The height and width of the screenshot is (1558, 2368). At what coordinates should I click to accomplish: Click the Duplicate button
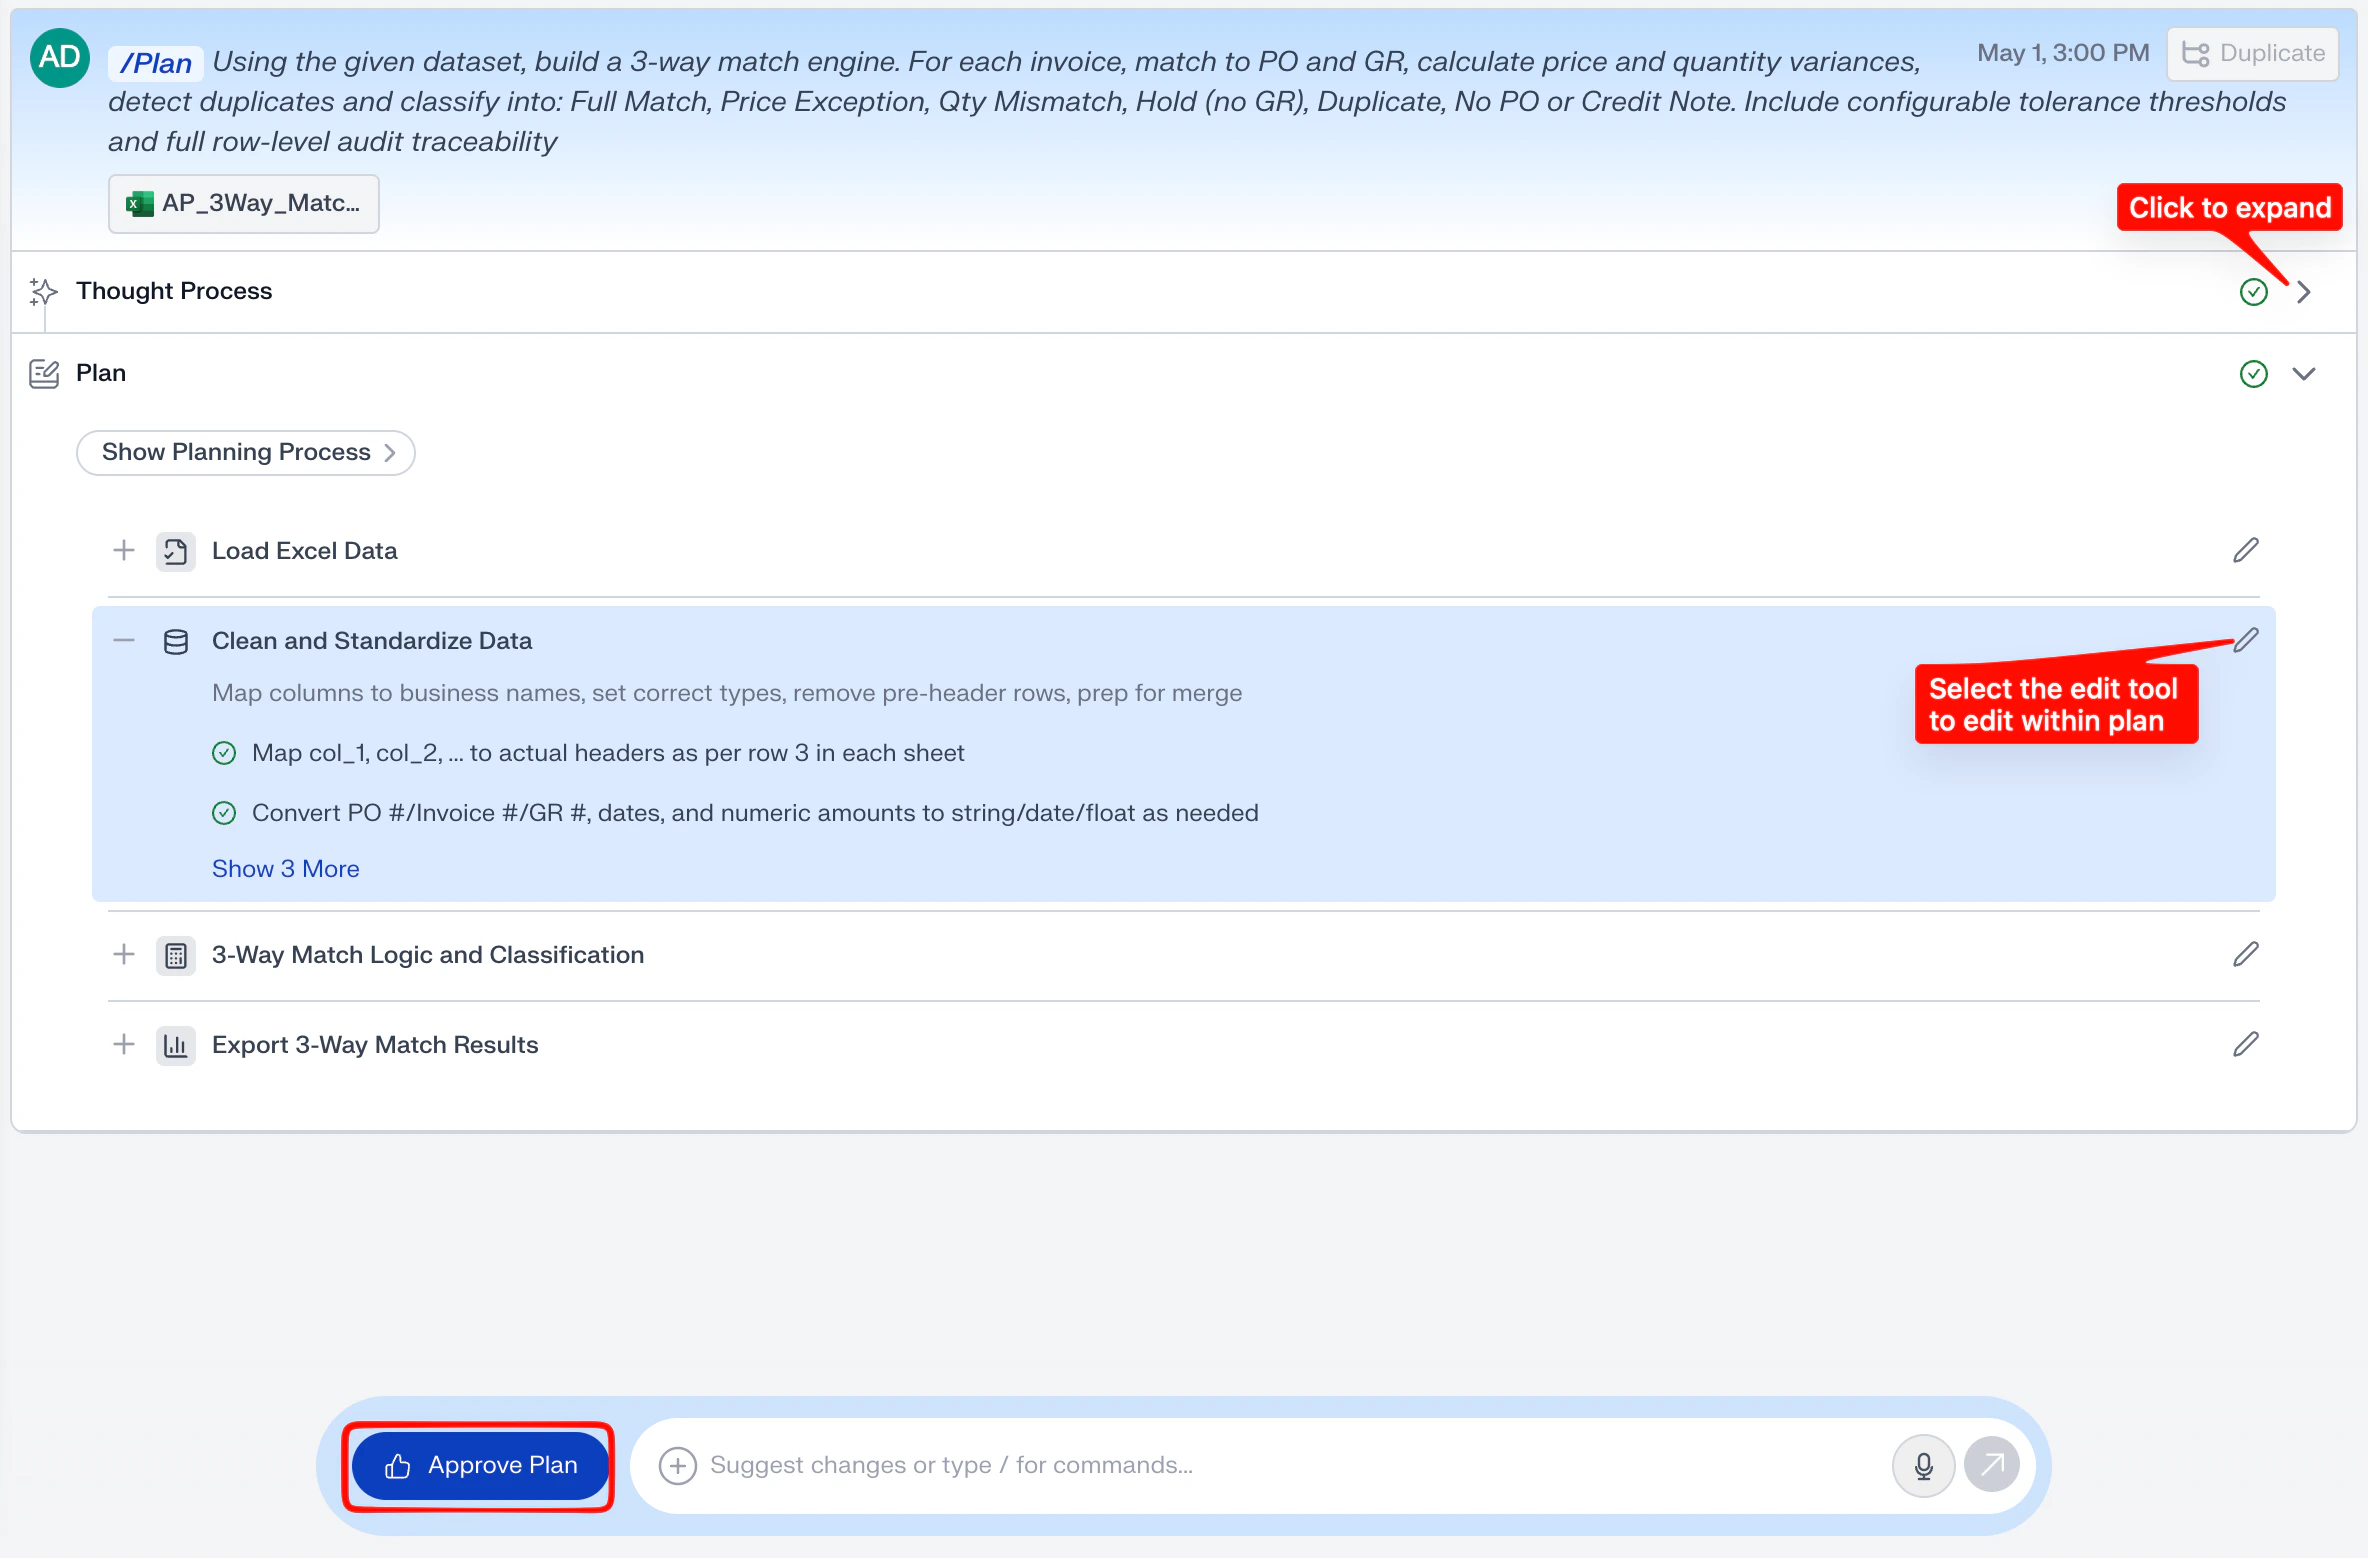click(2253, 54)
